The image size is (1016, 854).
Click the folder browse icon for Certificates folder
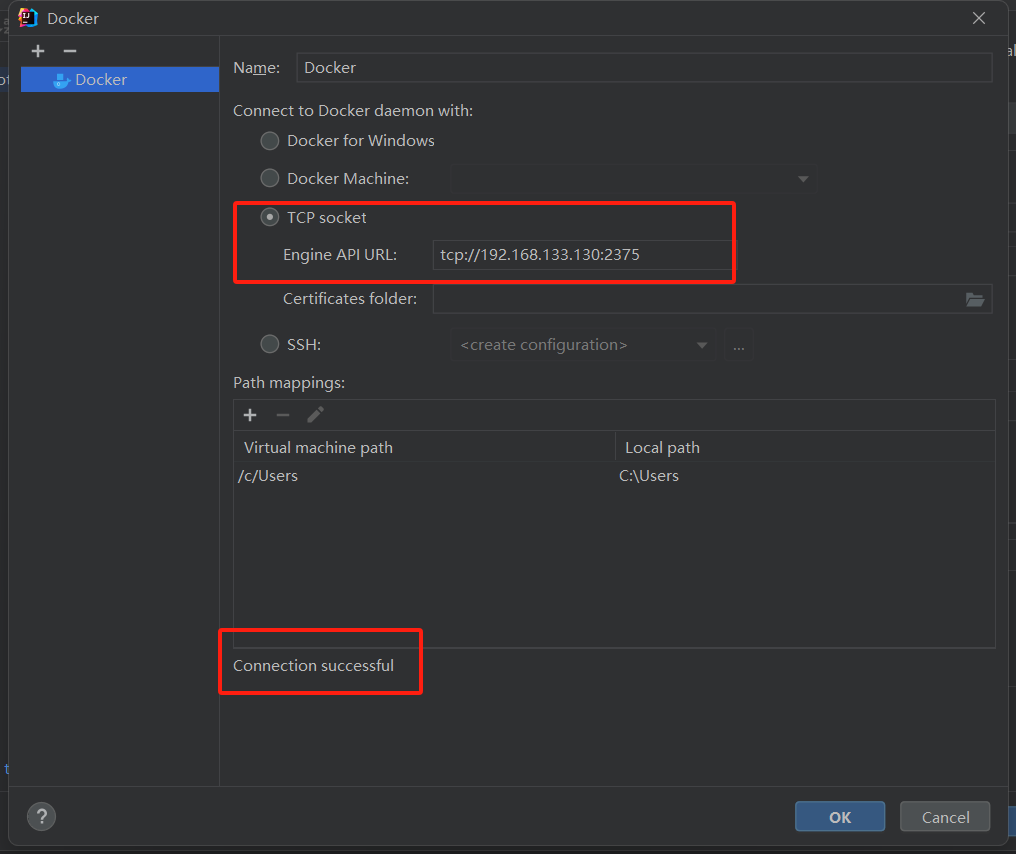click(975, 299)
